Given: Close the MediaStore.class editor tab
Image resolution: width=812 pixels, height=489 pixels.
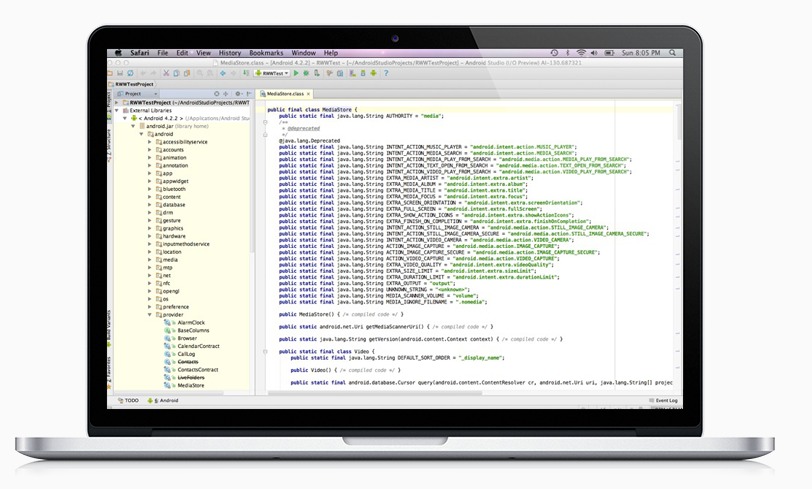Looking at the screenshot, I should coord(309,94).
